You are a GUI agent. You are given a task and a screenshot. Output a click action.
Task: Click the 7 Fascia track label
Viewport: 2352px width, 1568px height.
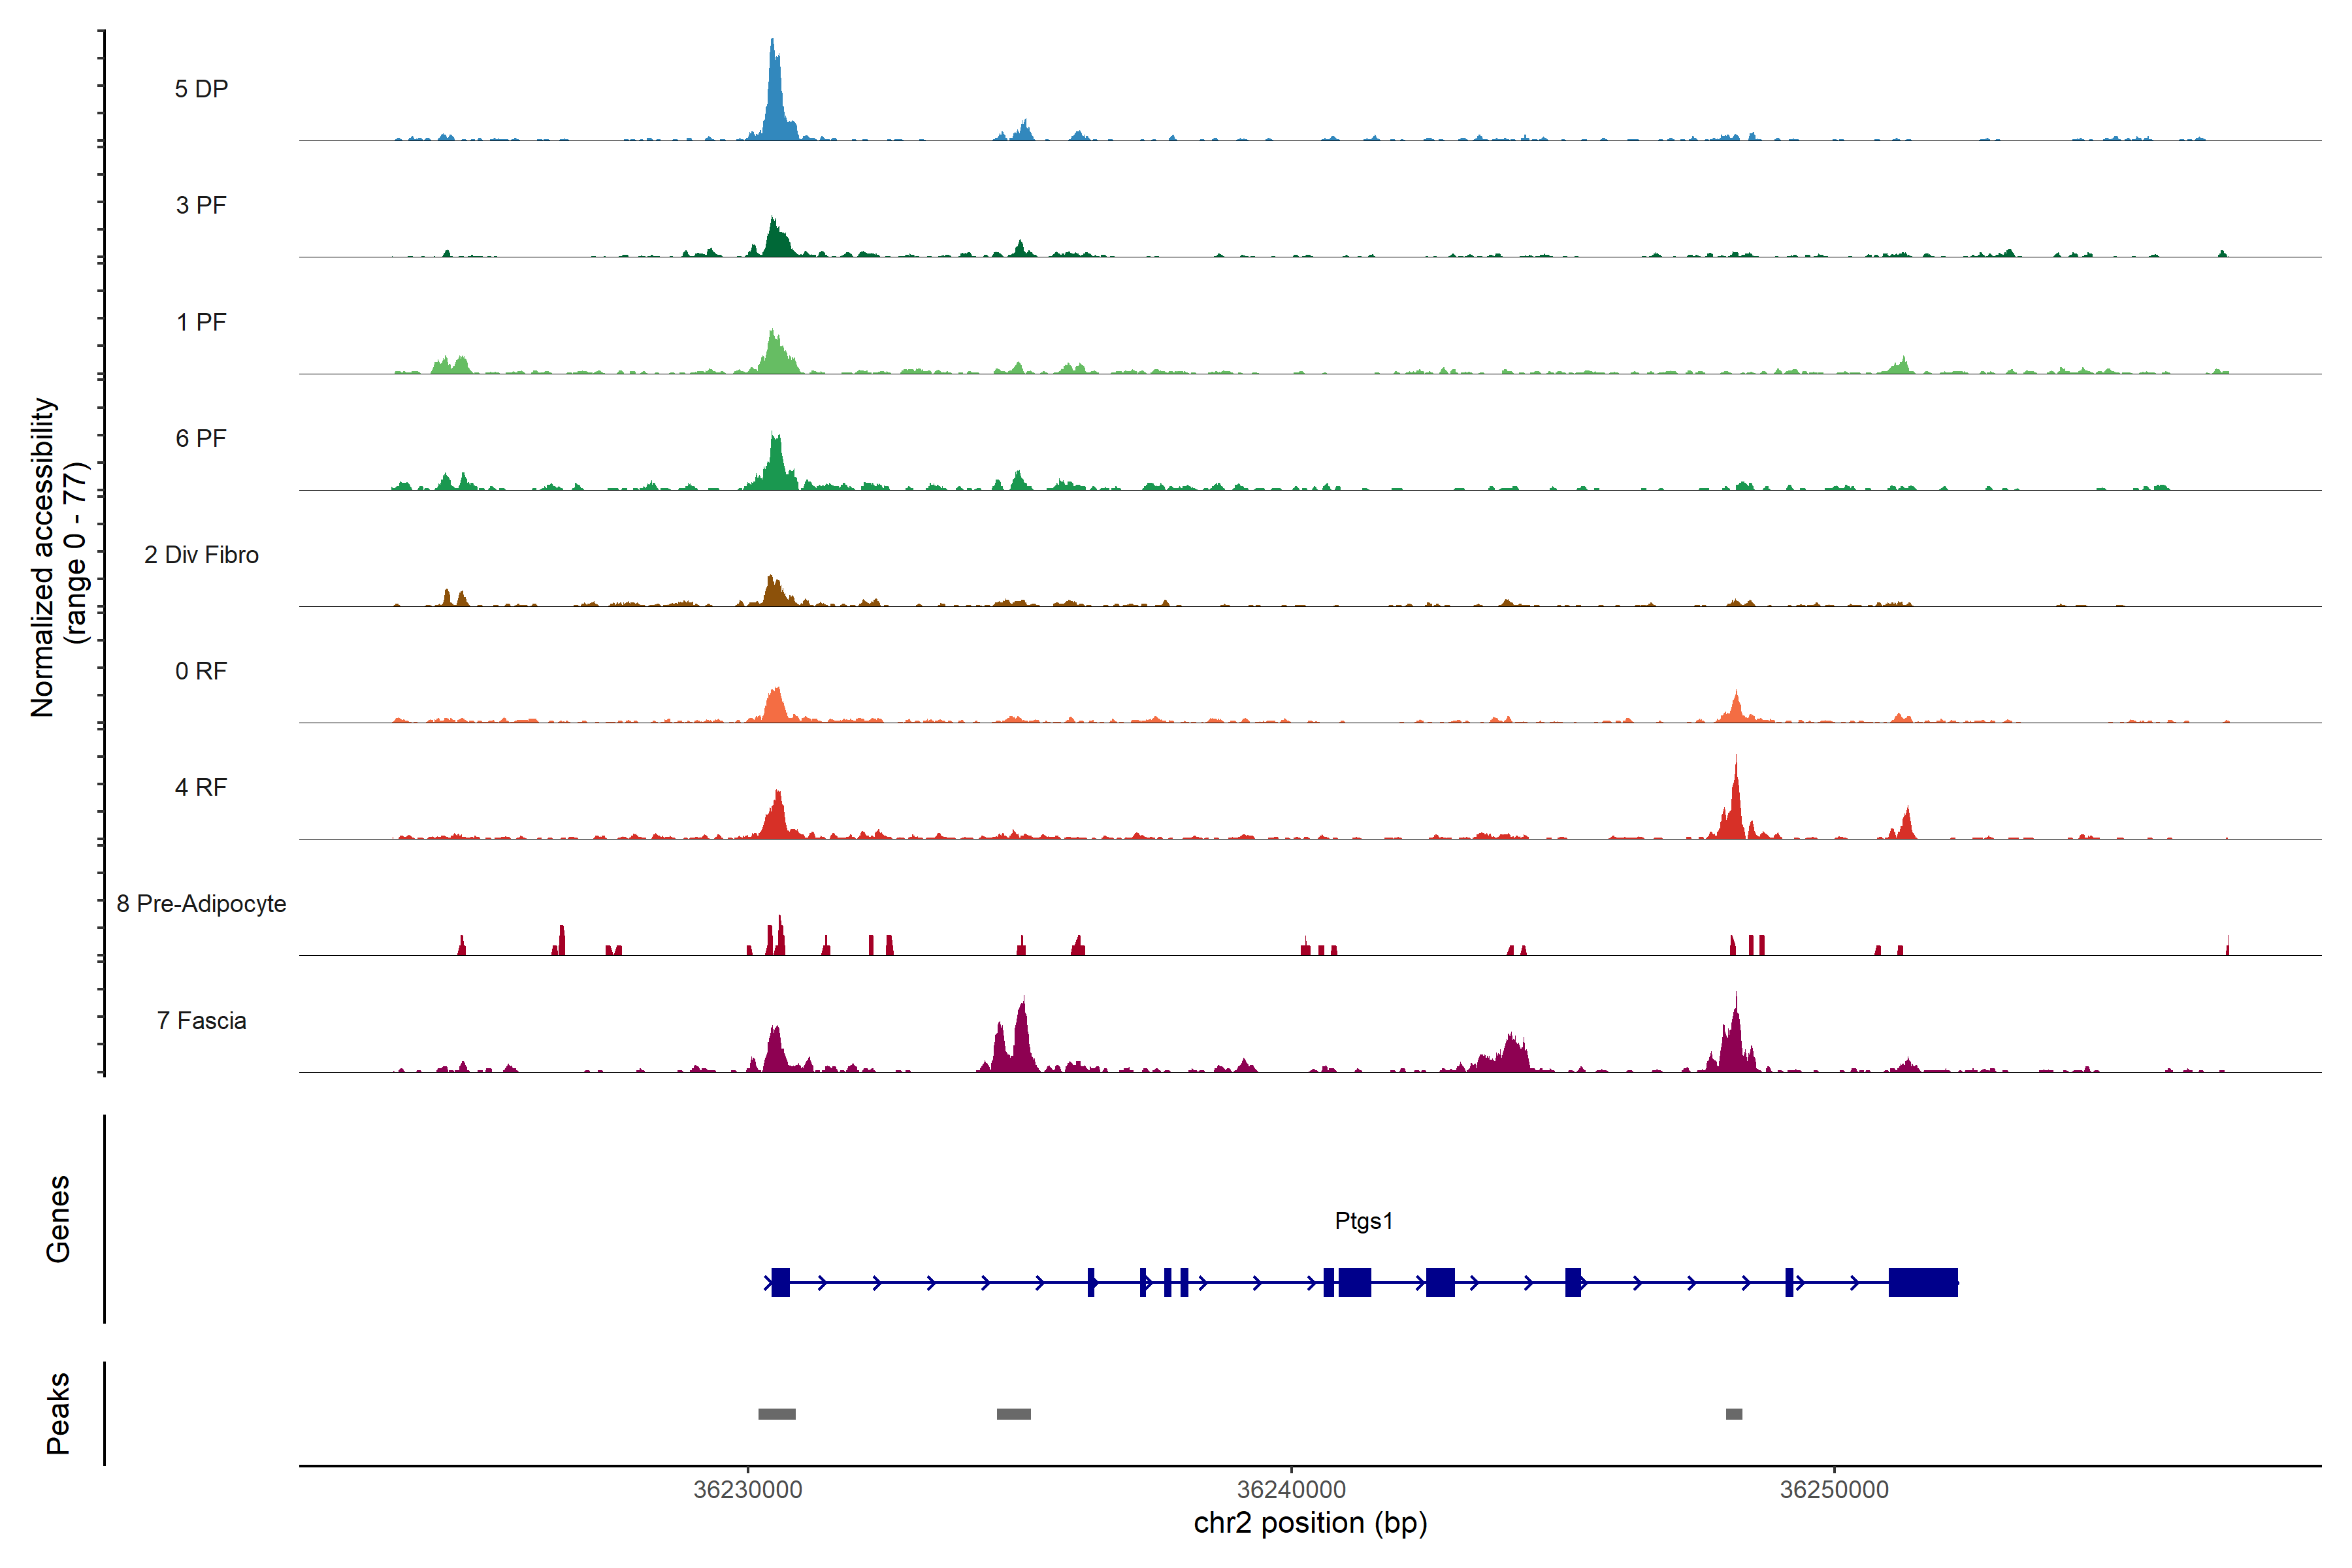point(201,1020)
